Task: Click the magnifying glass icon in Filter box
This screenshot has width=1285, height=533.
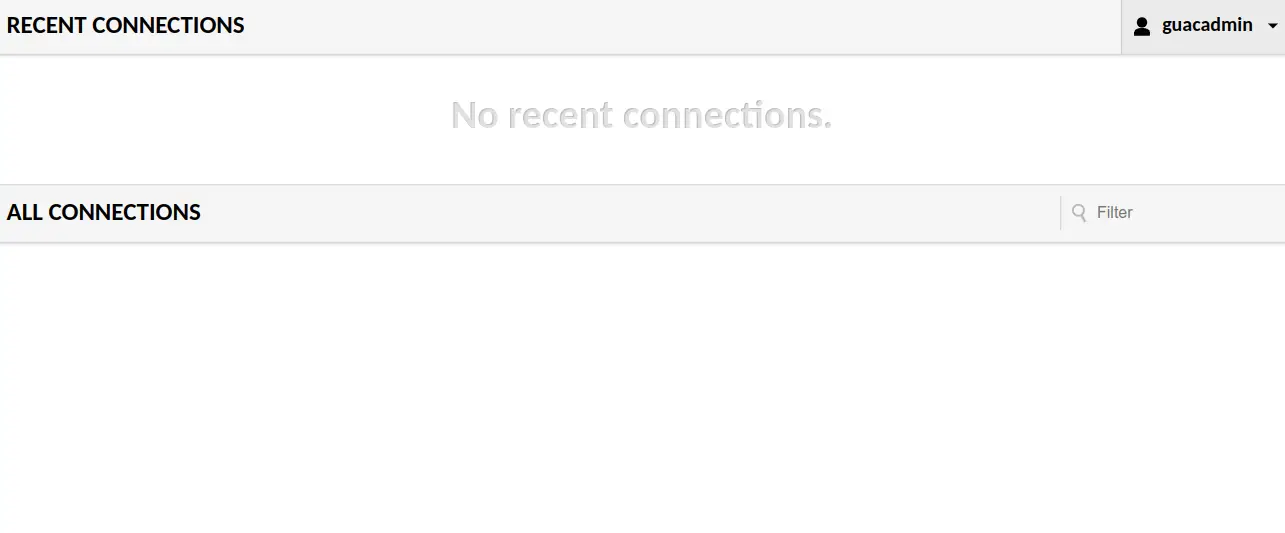Action: tap(1079, 212)
